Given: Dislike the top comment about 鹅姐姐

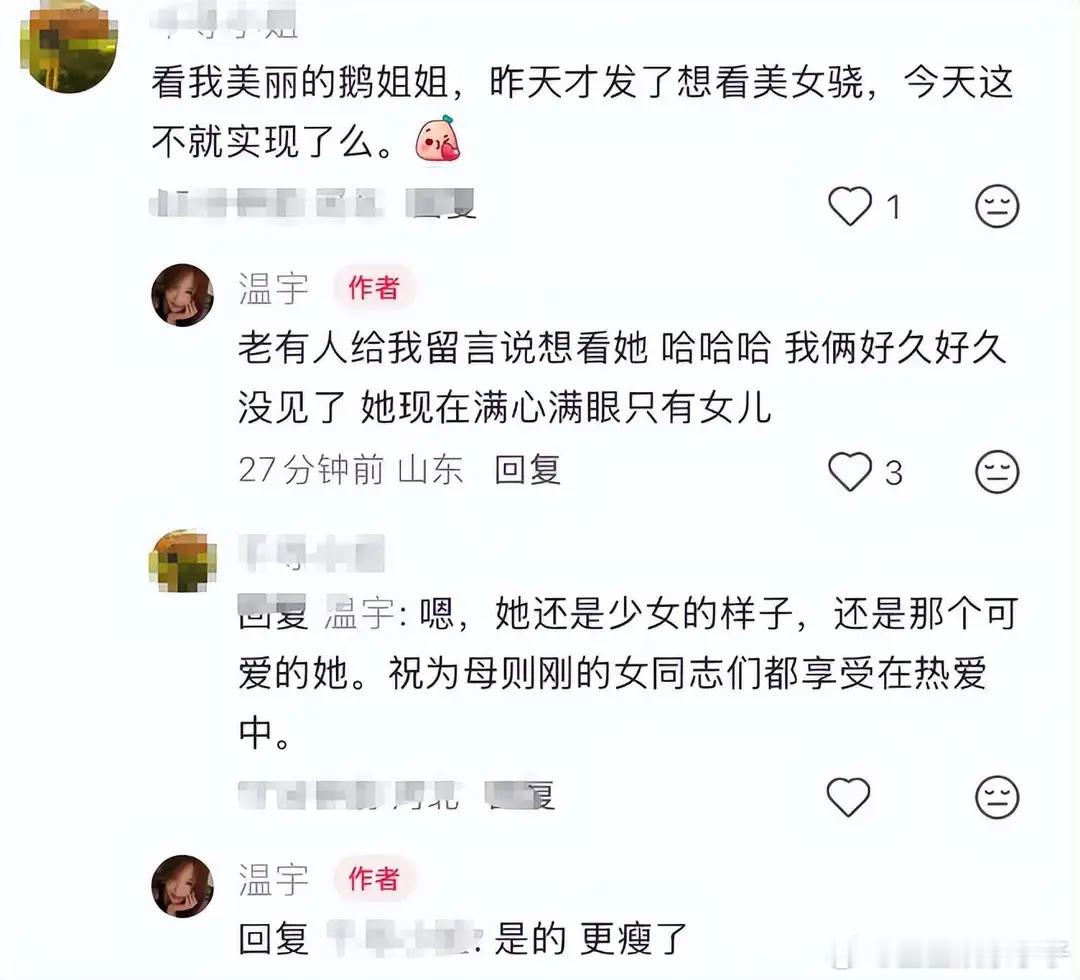Looking at the screenshot, I should pyautogui.click(x=997, y=206).
